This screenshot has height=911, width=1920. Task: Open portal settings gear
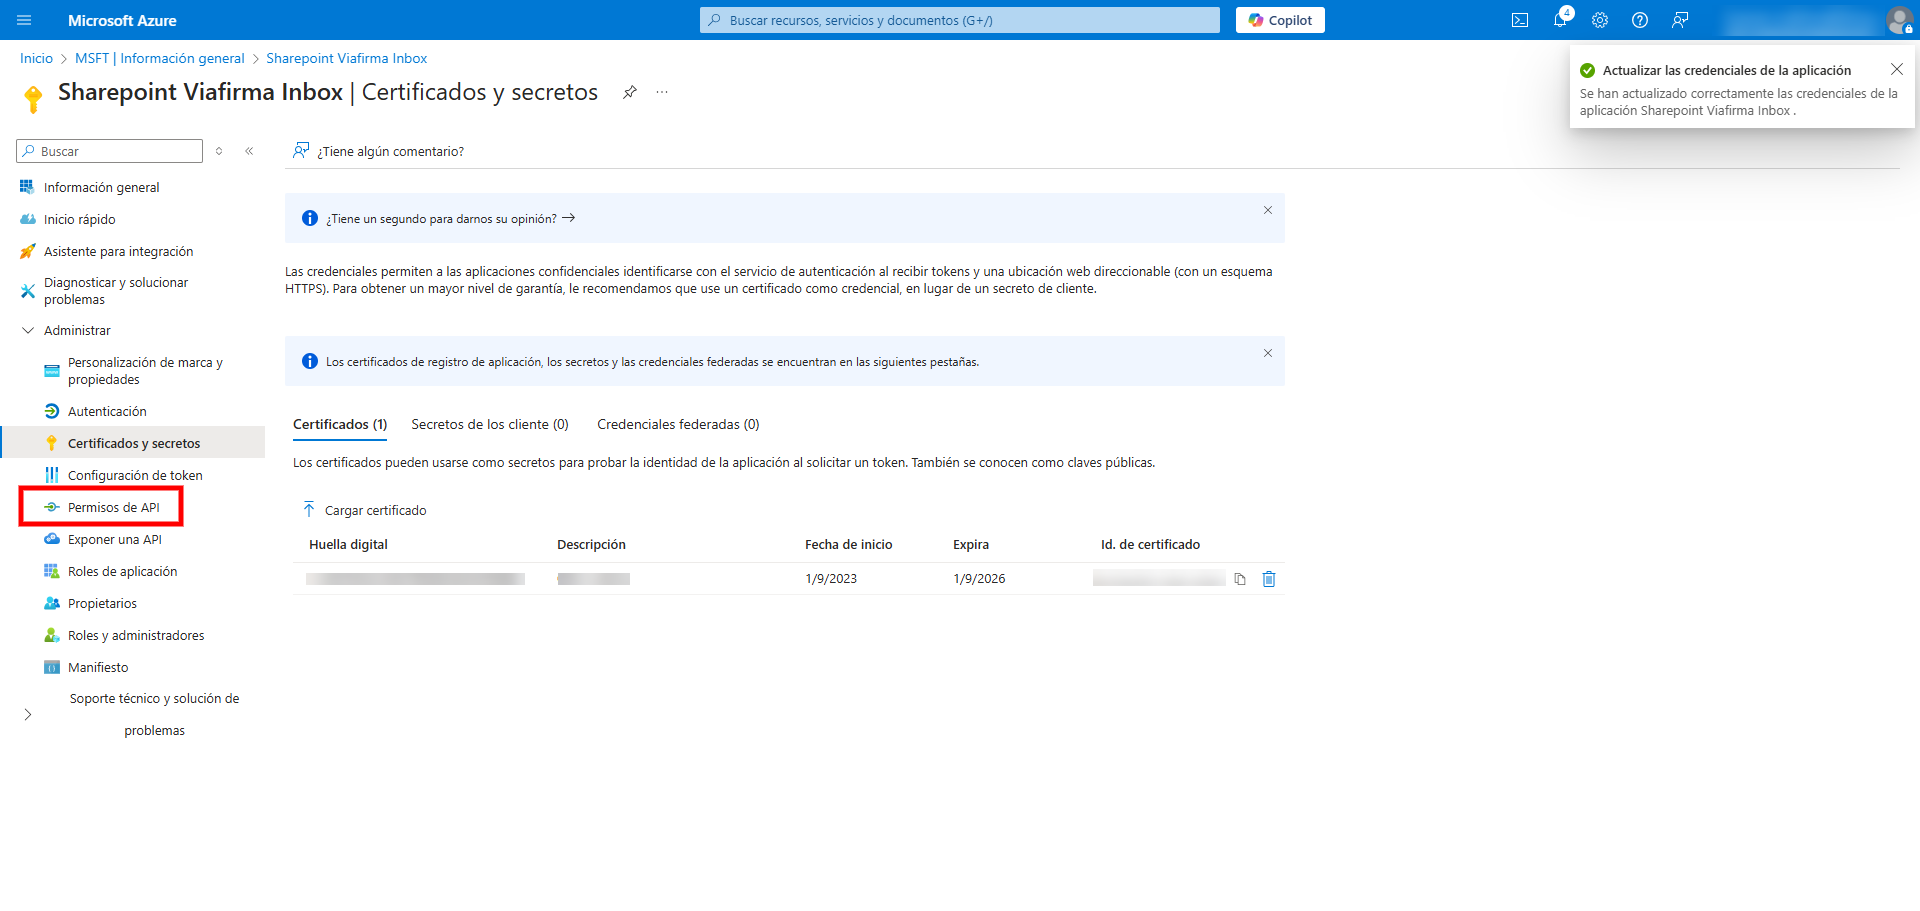1600,20
